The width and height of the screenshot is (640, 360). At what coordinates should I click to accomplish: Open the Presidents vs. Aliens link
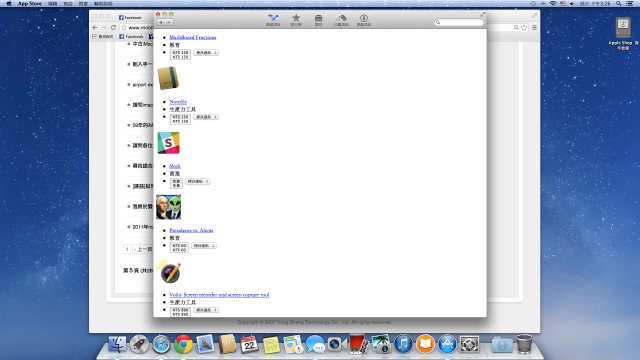191,230
